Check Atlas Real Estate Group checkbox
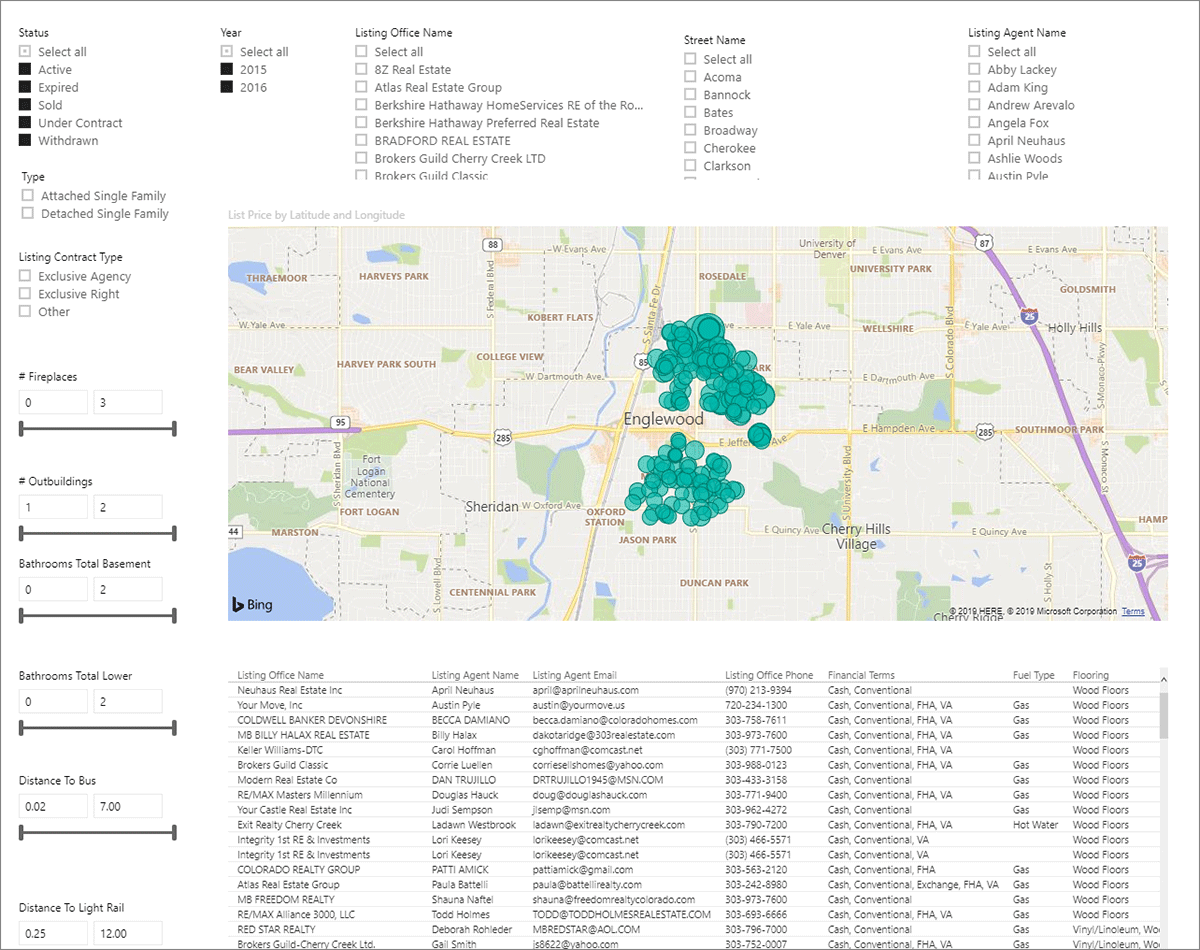The width and height of the screenshot is (1200, 950). pyautogui.click(x=362, y=88)
